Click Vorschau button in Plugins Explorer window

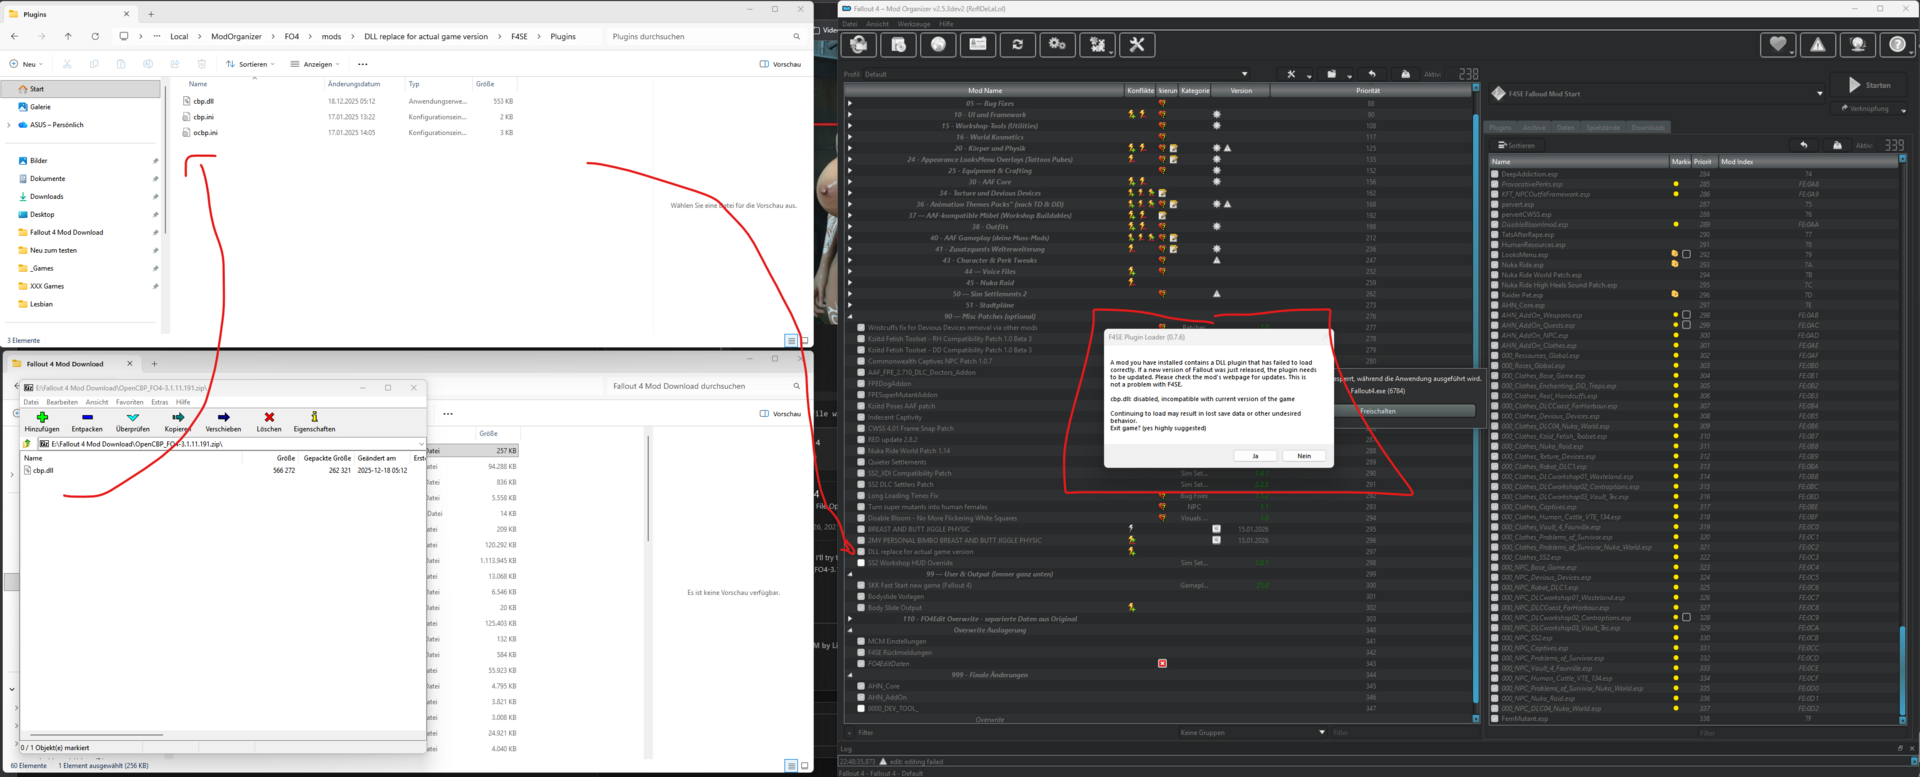tap(780, 64)
